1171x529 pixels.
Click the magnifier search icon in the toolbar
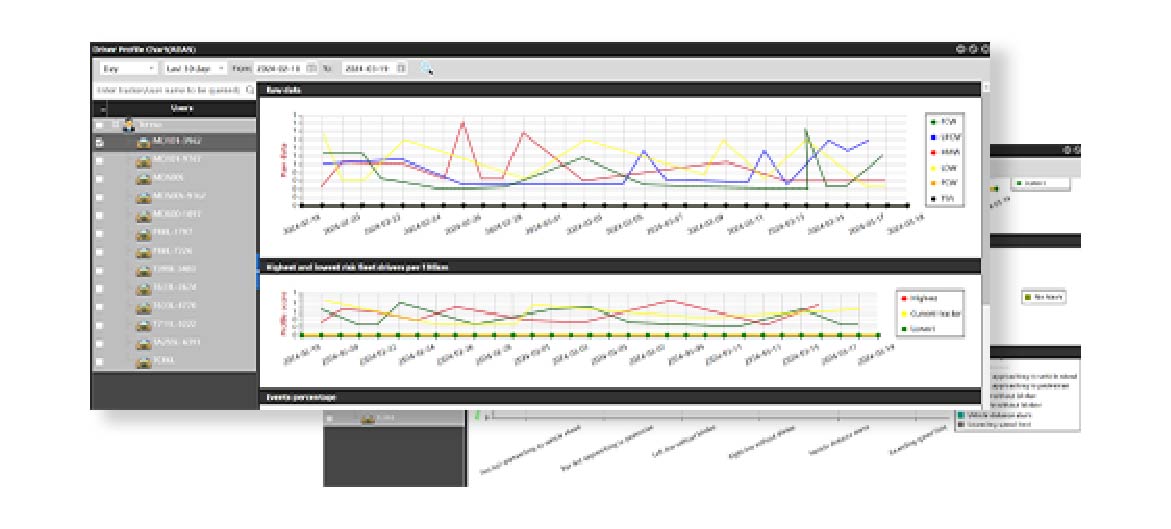coord(427,68)
